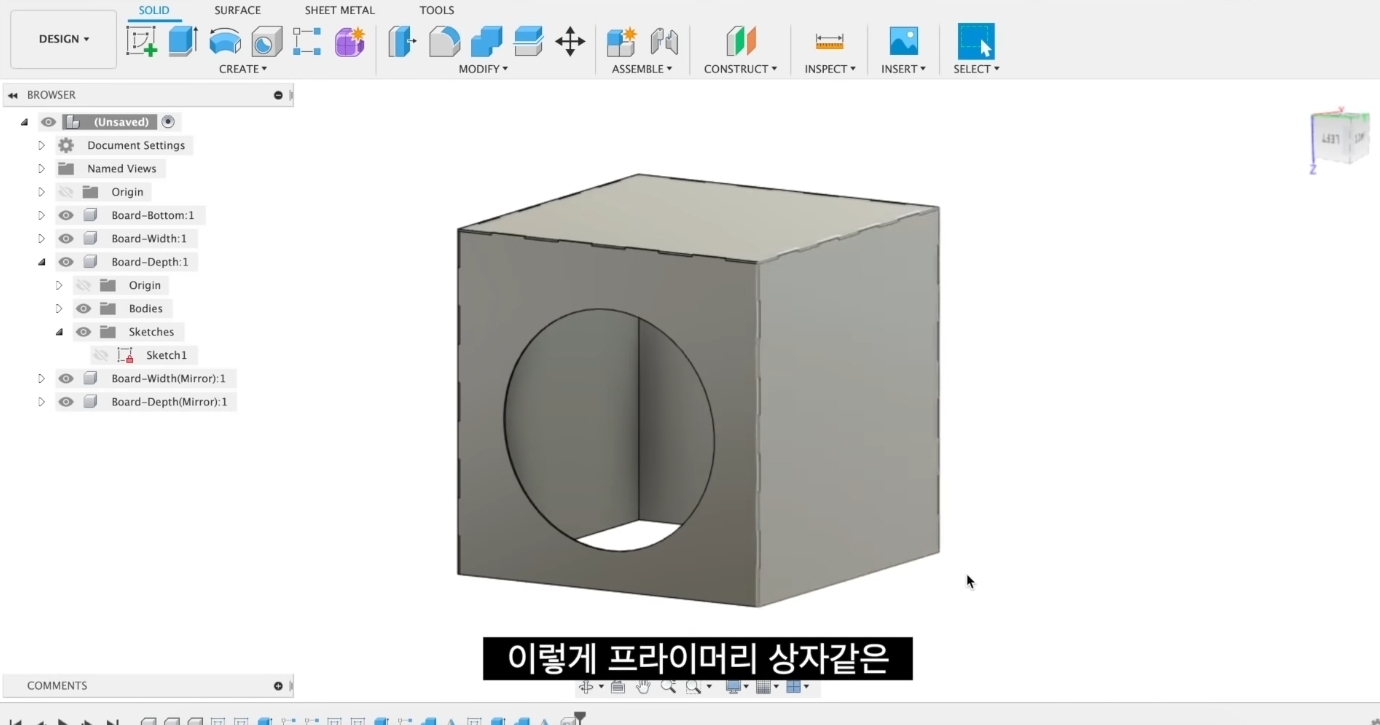Select the Hole tool
The height and width of the screenshot is (725, 1380).
coord(267,41)
